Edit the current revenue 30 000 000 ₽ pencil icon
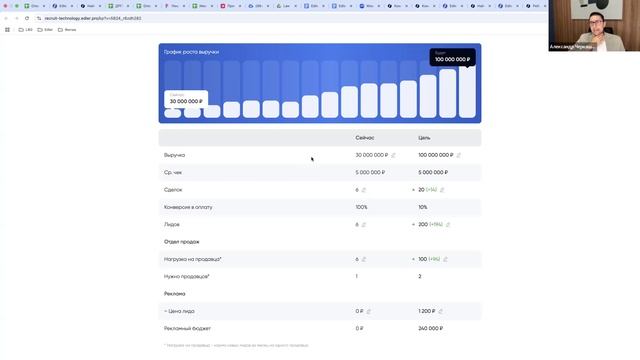 [x=393, y=155]
